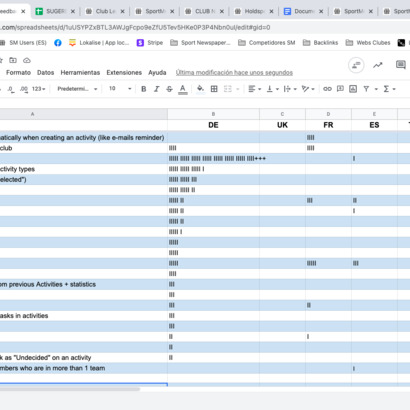Select the ES header cell
Screen dimensions: 410x410
[374, 125]
